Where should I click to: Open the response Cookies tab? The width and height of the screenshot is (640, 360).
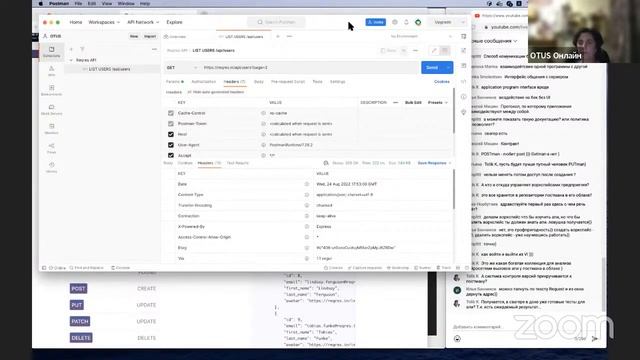pyautogui.click(x=185, y=163)
